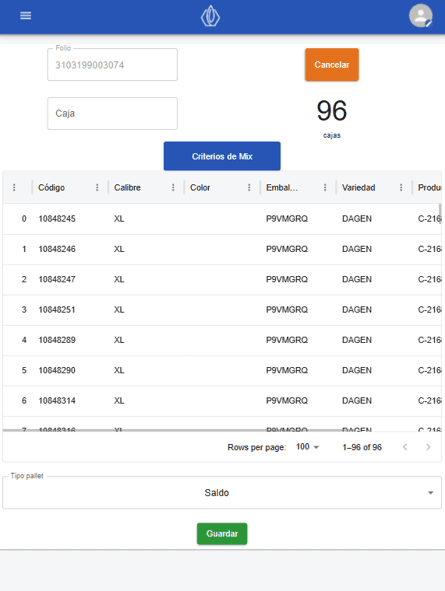
Task: Open the user profile avatar
Action: coord(421,16)
